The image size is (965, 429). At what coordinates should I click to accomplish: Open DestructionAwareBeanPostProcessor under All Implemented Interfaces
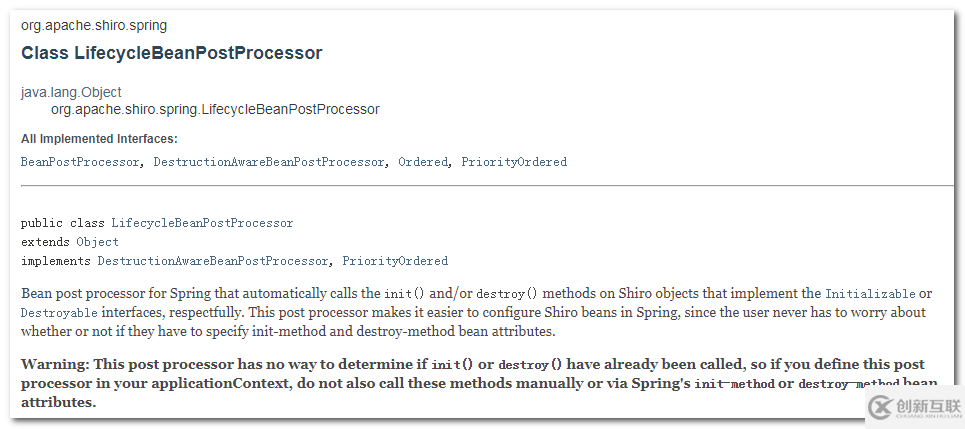point(268,162)
